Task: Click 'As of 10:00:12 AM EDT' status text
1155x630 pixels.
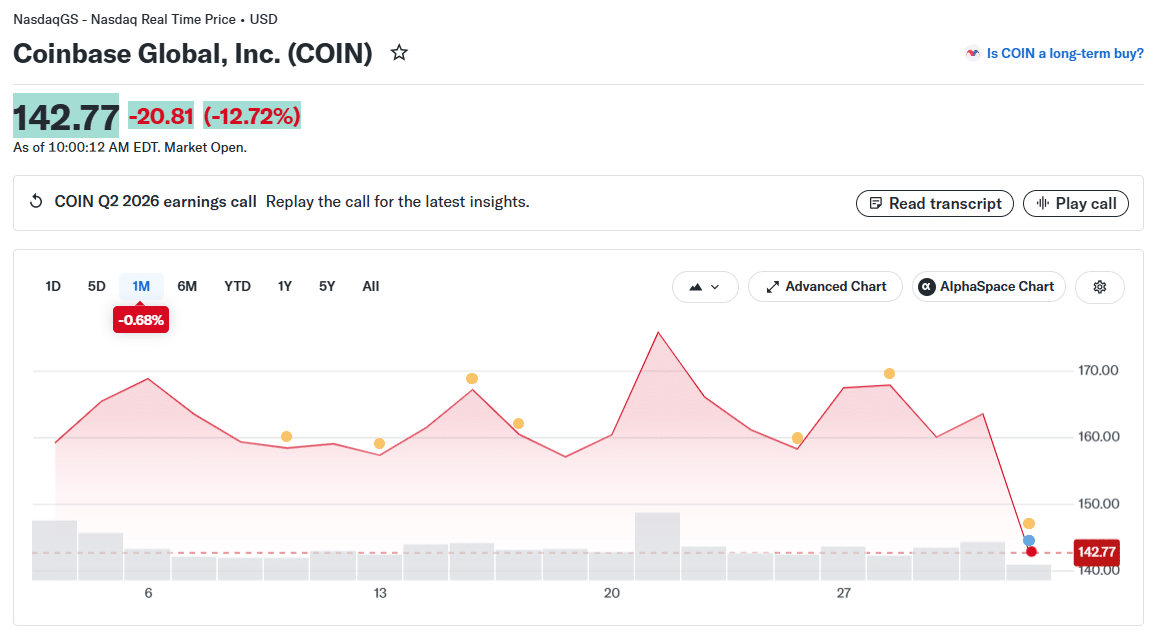Action: pyautogui.click(x=86, y=147)
